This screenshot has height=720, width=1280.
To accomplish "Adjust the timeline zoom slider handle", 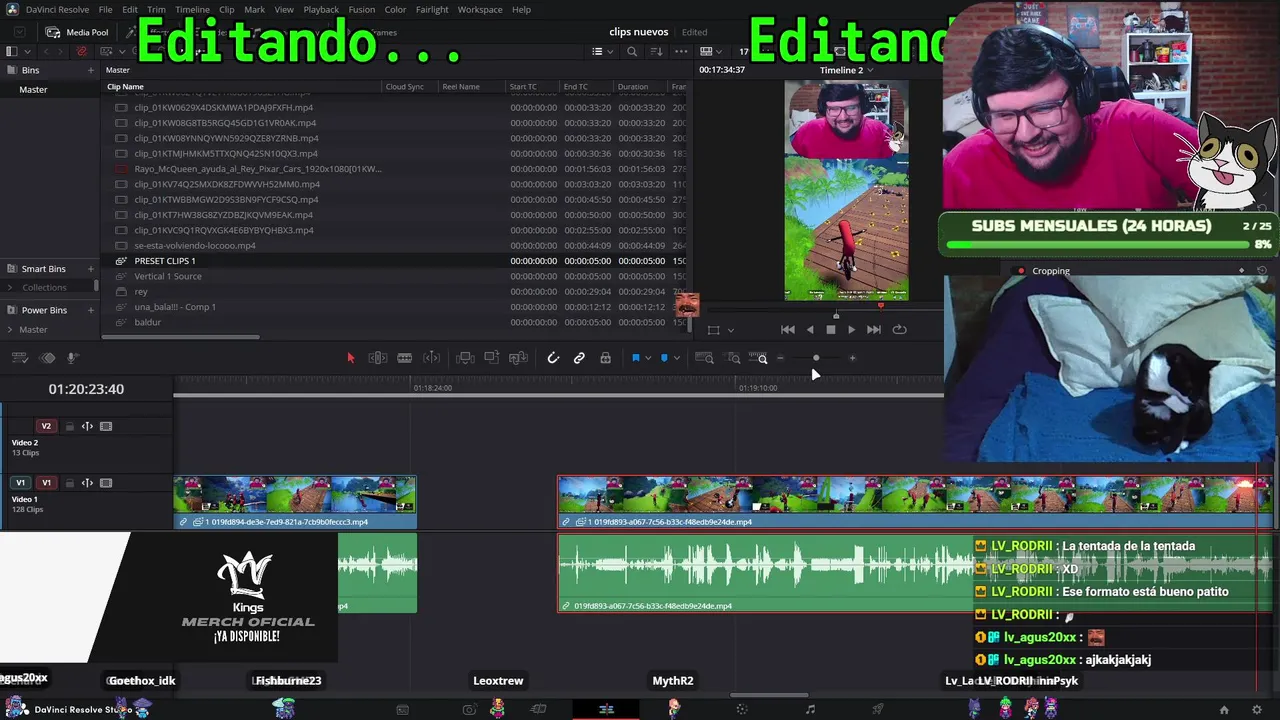I will click(816, 358).
